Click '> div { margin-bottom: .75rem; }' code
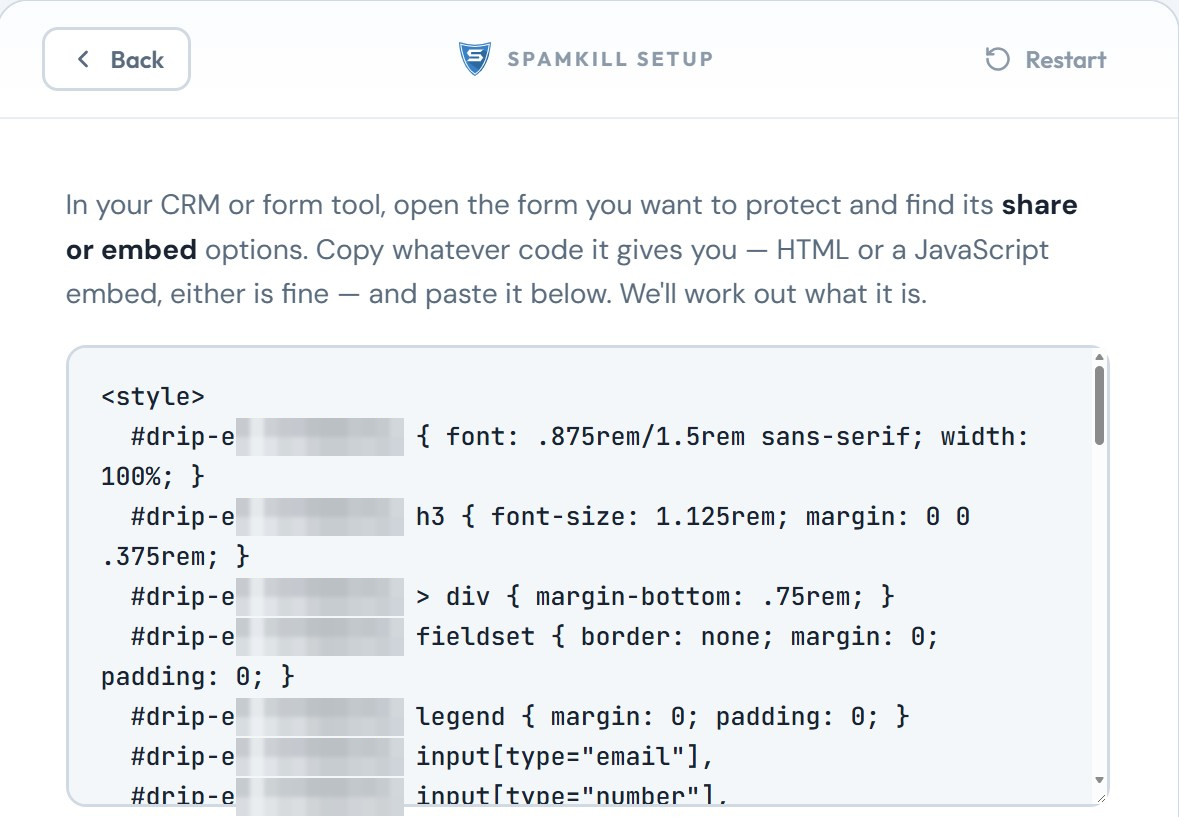Image resolution: width=1179 pixels, height=817 pixels. [655, 596]
